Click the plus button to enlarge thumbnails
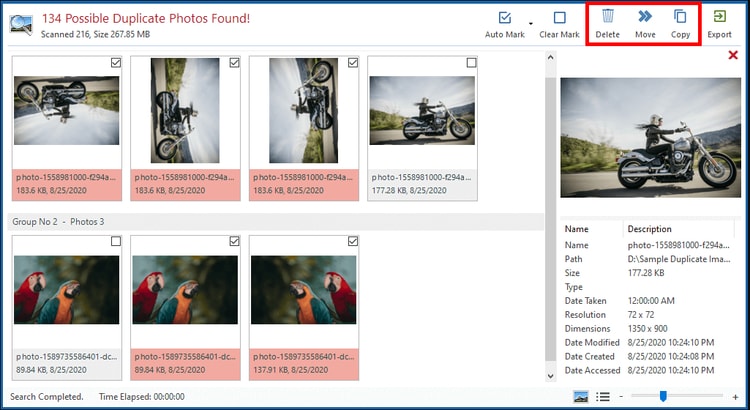 736,397
